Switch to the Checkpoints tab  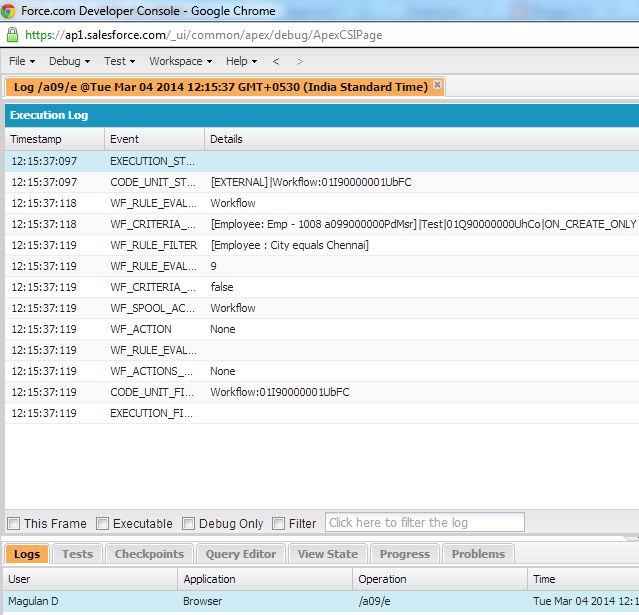coord(149,554)
